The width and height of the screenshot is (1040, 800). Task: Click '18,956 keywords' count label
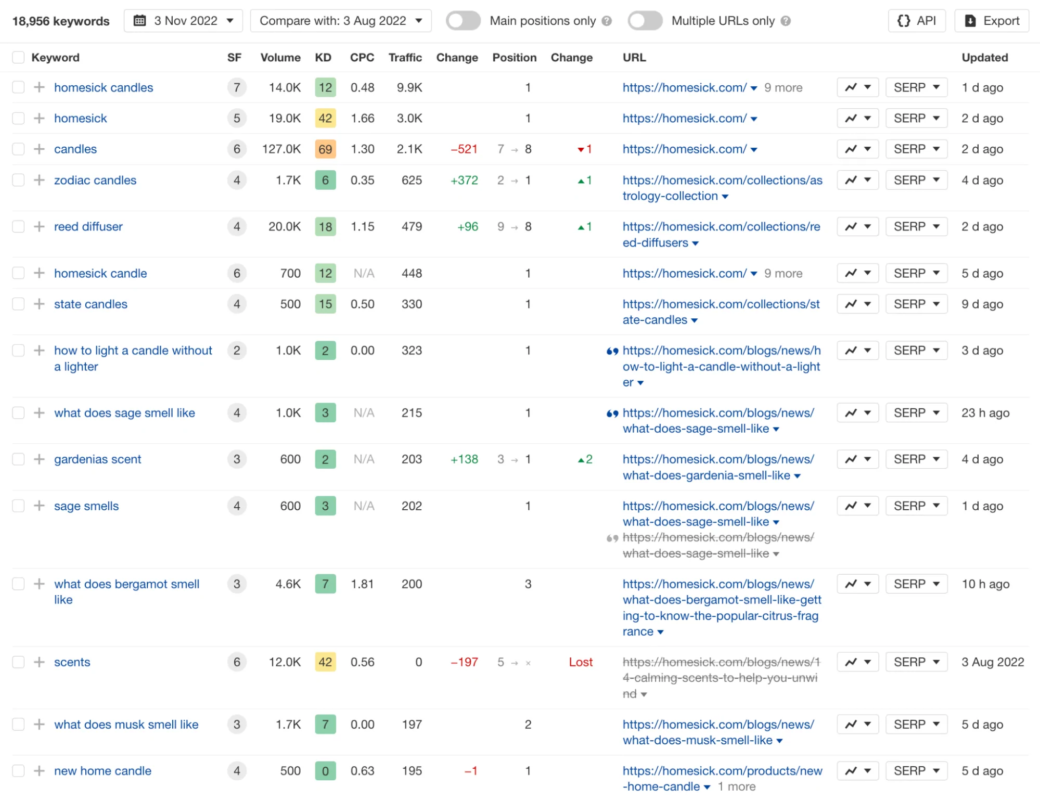tap(61, 21)
